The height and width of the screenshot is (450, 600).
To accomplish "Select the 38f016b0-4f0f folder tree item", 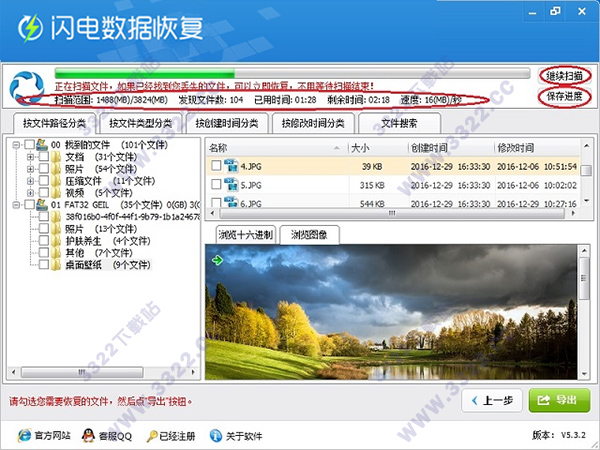I will pyautogui.click(x=132, y=217).
